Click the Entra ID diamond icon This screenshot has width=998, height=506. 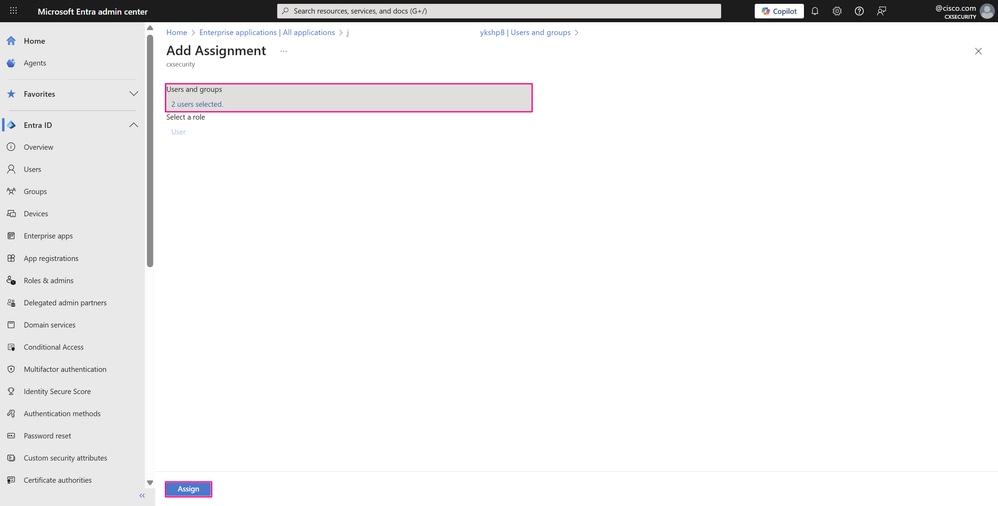11,125
